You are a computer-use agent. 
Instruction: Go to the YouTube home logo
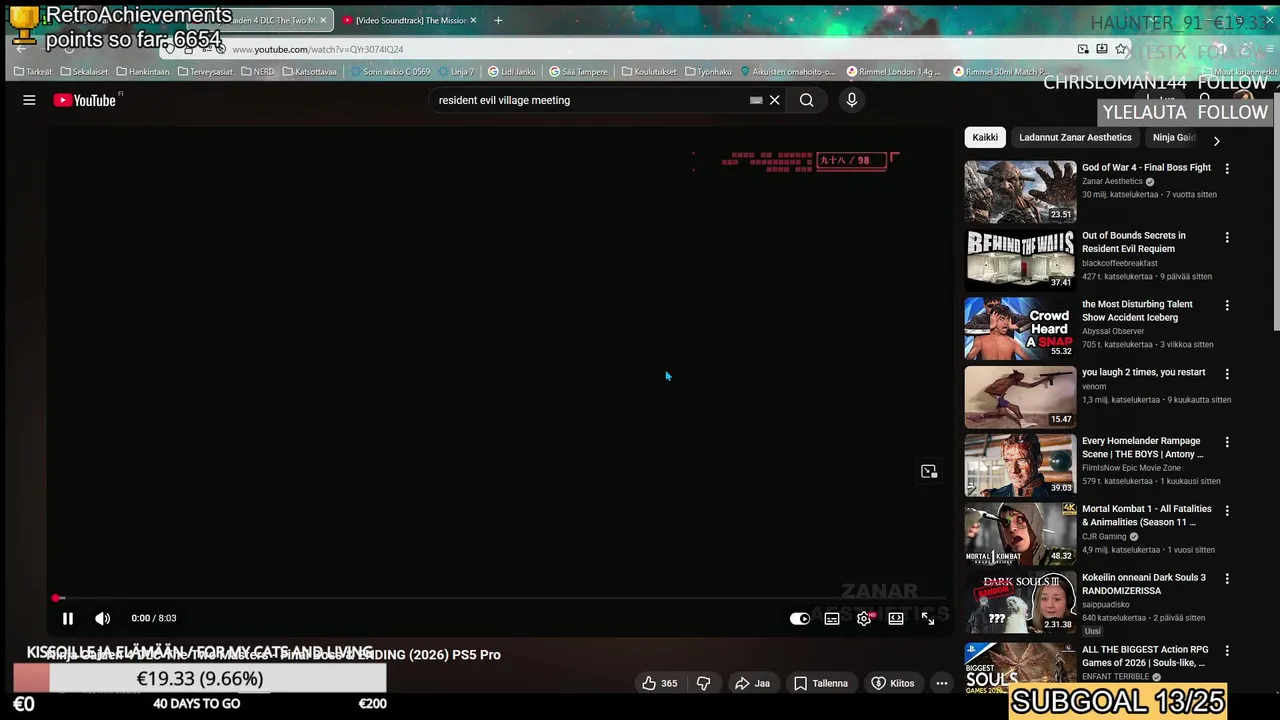tap(85, 100)
